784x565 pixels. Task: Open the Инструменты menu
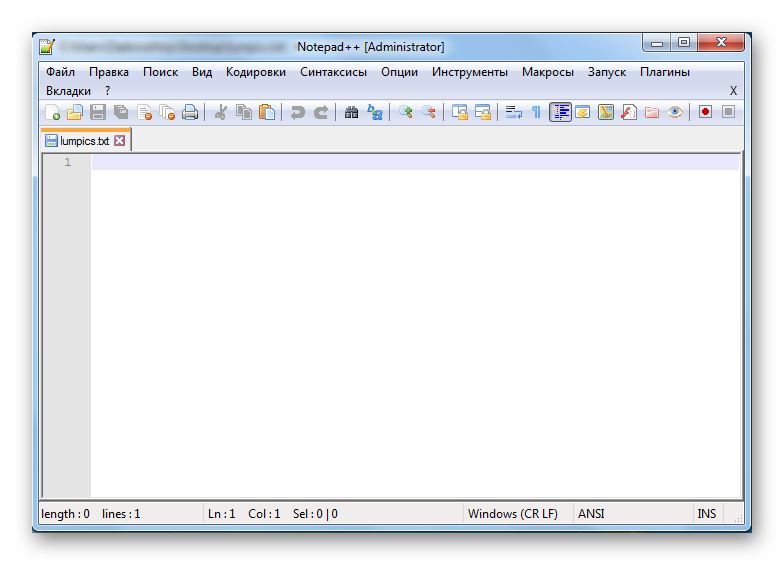tap(470, 72)
